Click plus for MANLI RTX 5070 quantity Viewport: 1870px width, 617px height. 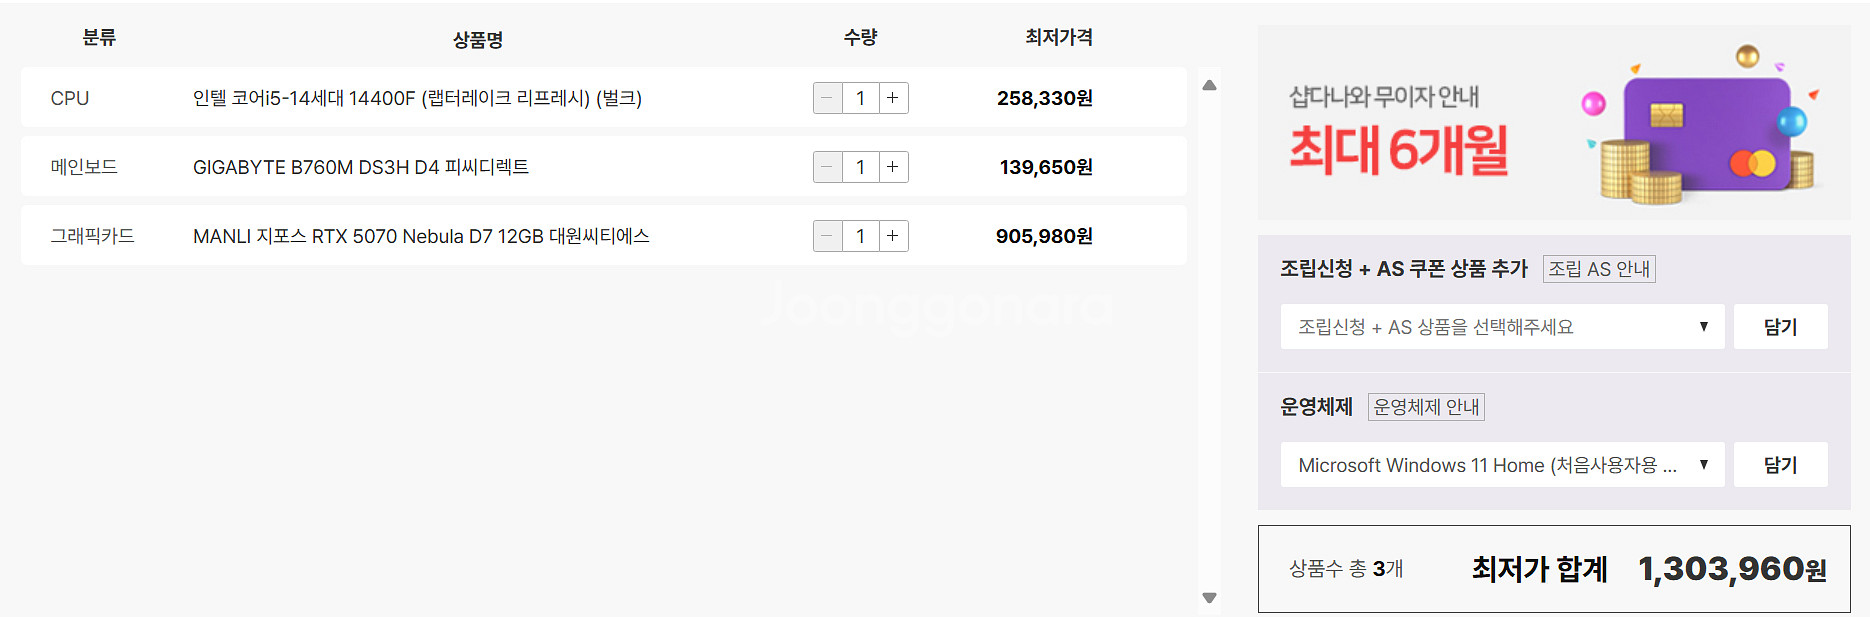[x=893, y=236]
